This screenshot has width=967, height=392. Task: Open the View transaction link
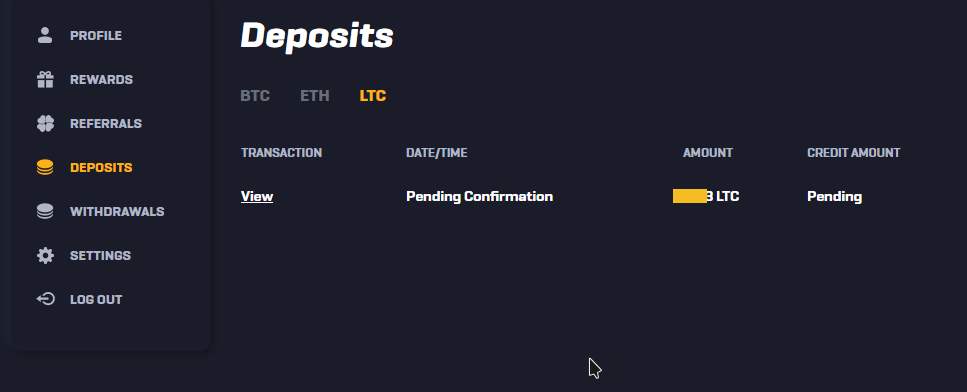pyautogui.click(x=257, y=197)
